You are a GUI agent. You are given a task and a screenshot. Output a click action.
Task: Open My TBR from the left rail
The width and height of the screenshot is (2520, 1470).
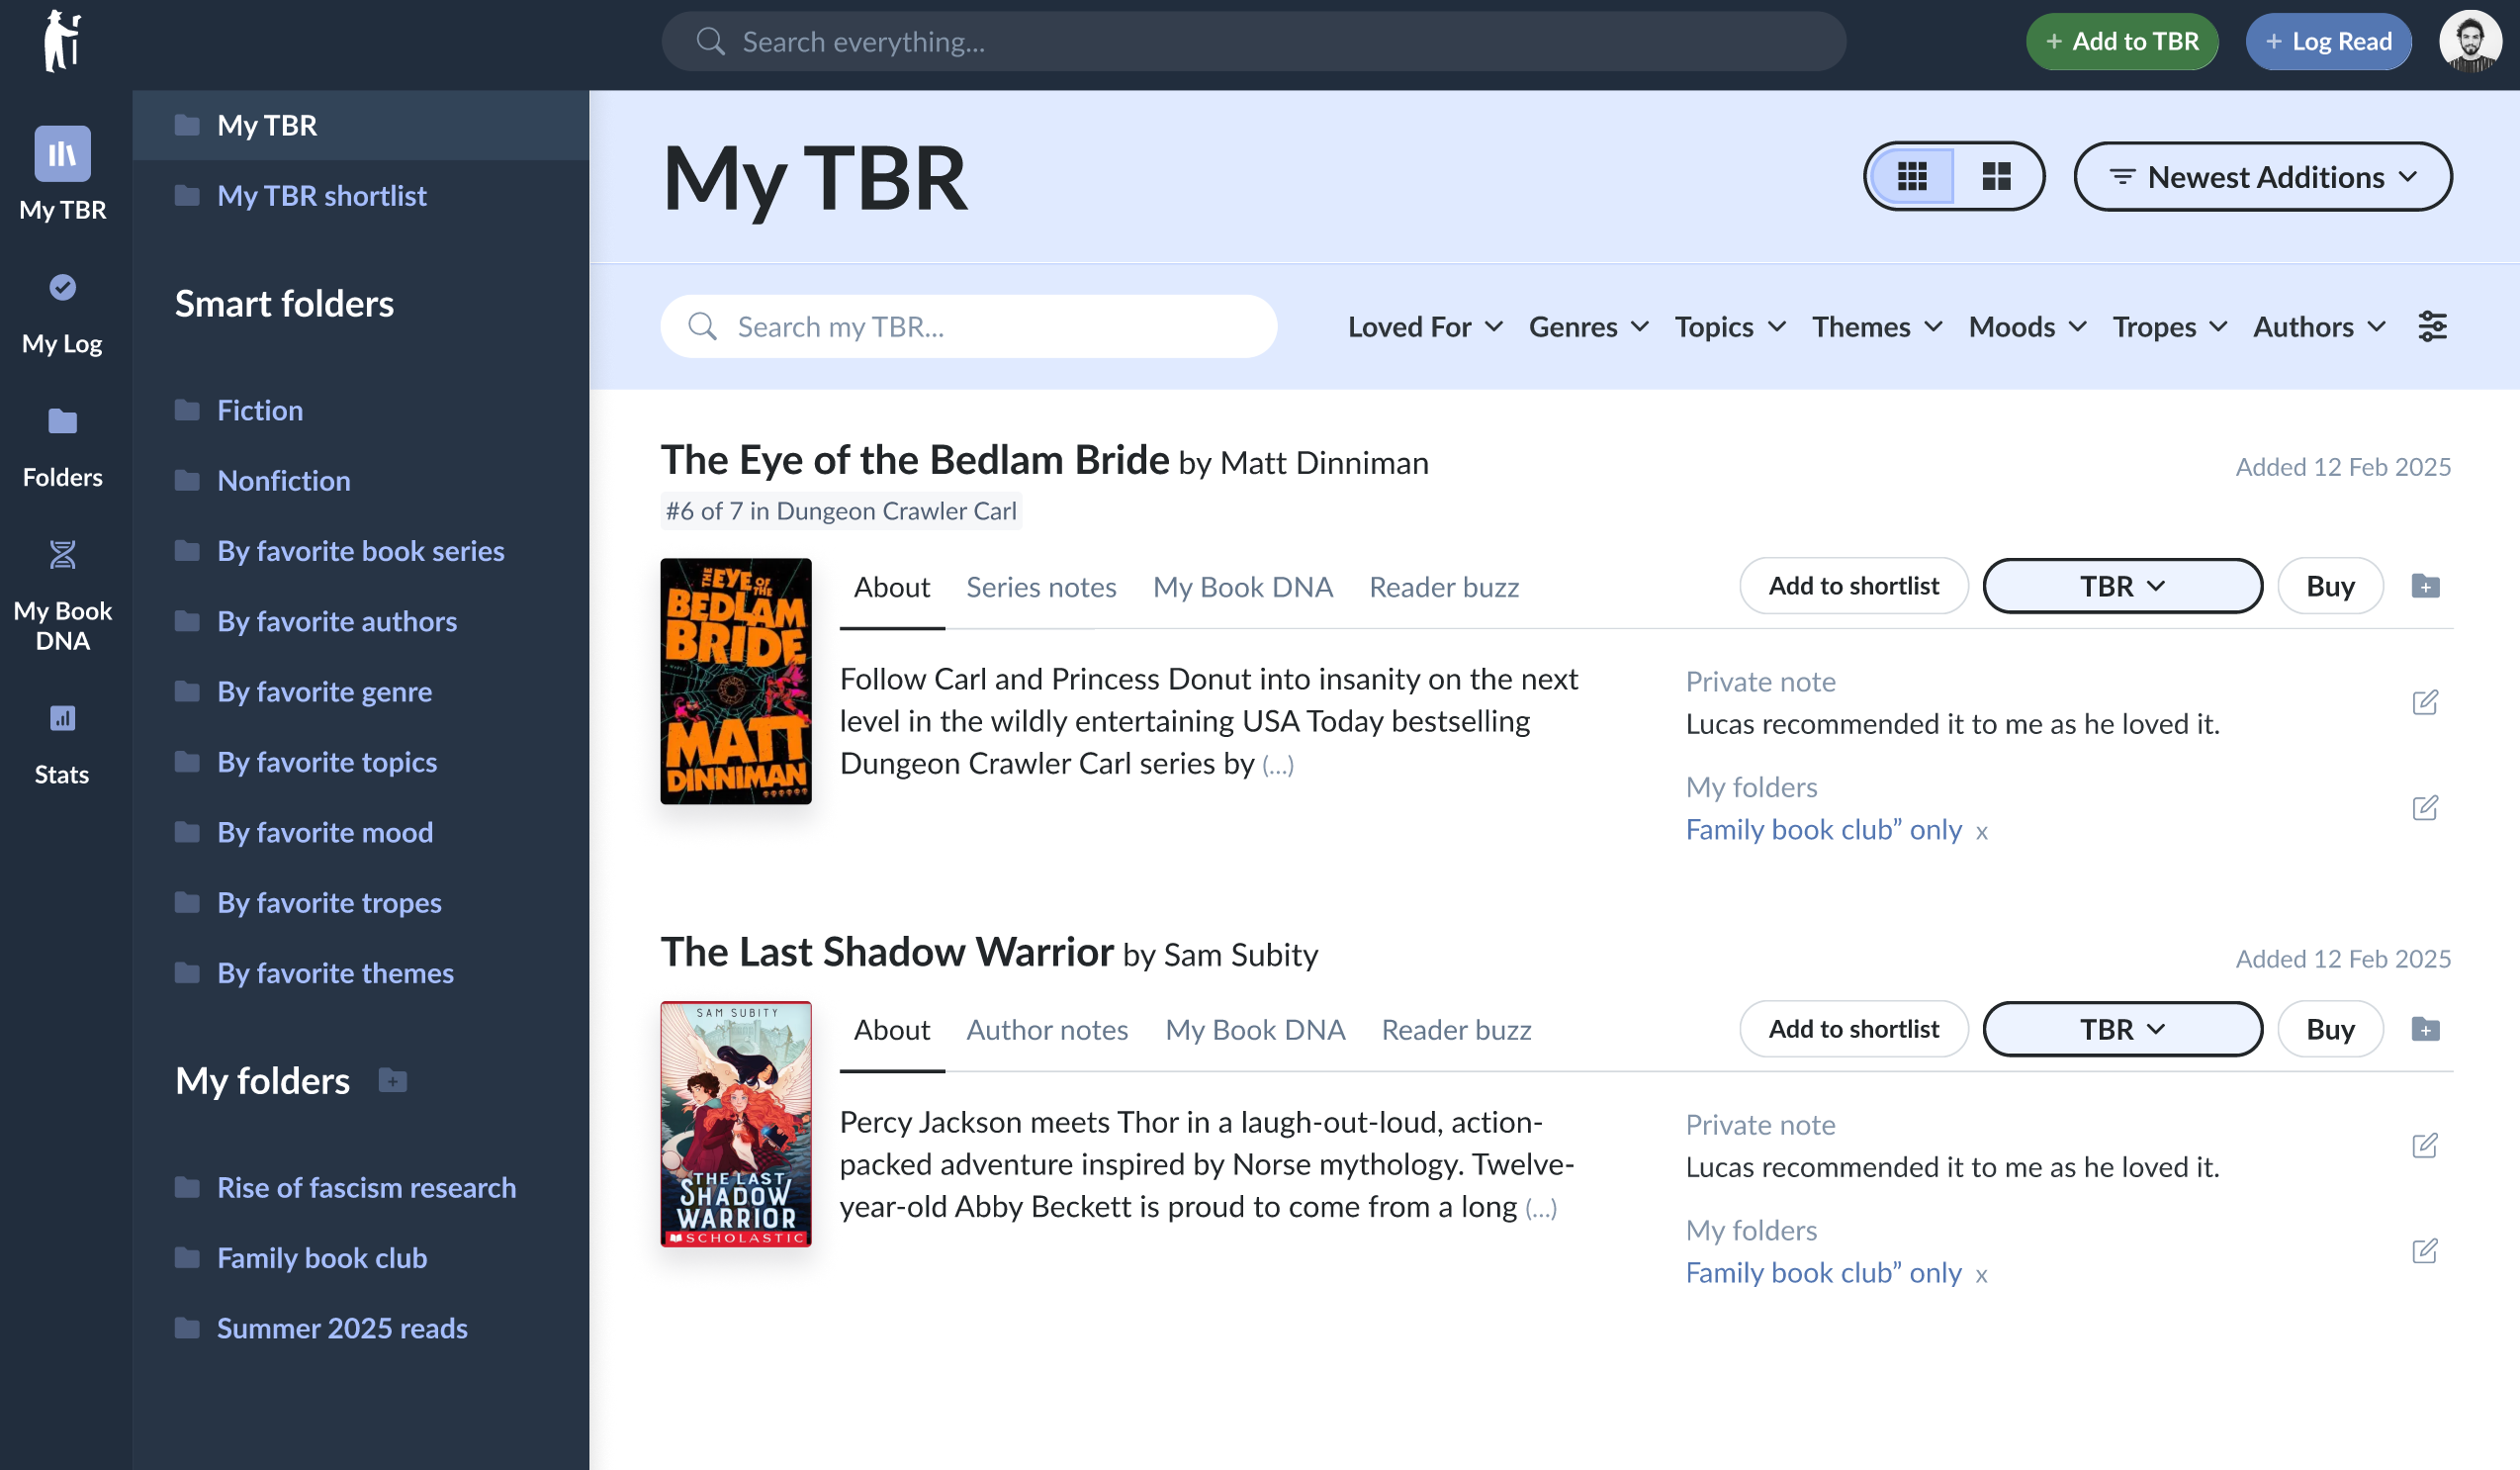pyautogui.click(x=62, y=174)
